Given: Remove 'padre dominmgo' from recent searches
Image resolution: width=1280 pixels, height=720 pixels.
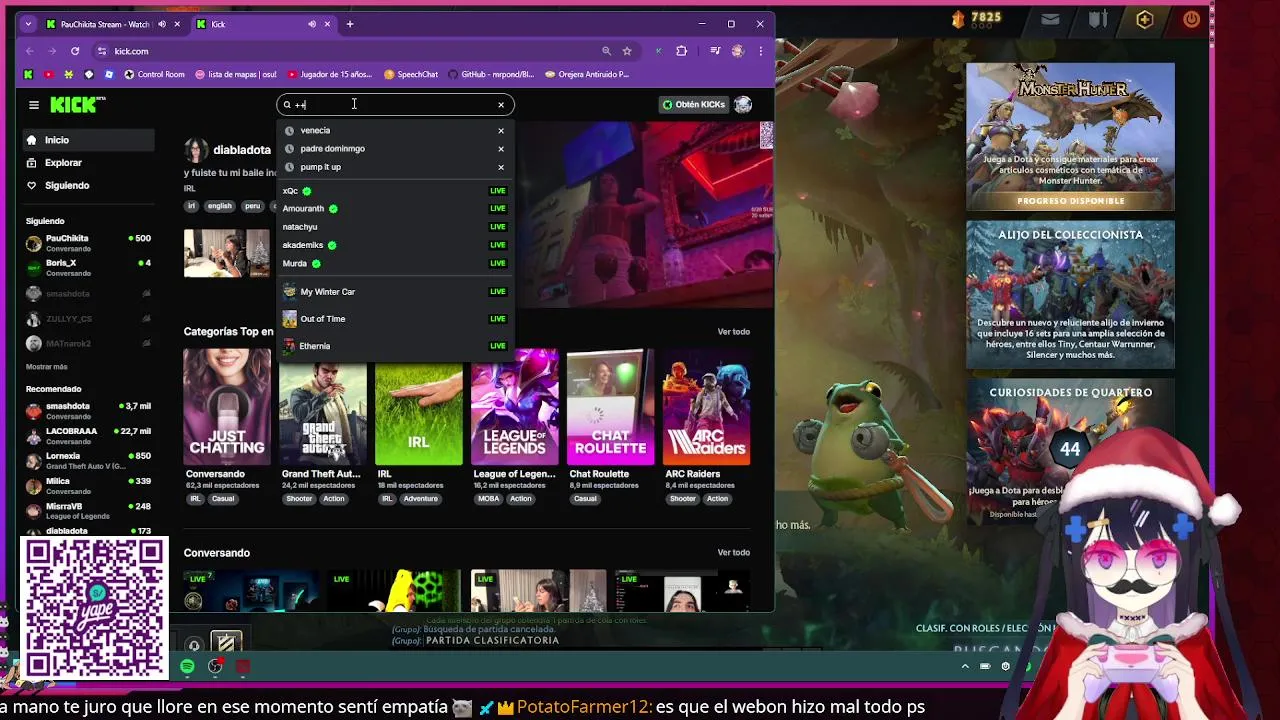Looking at the screenshot, I should [501, 149].
